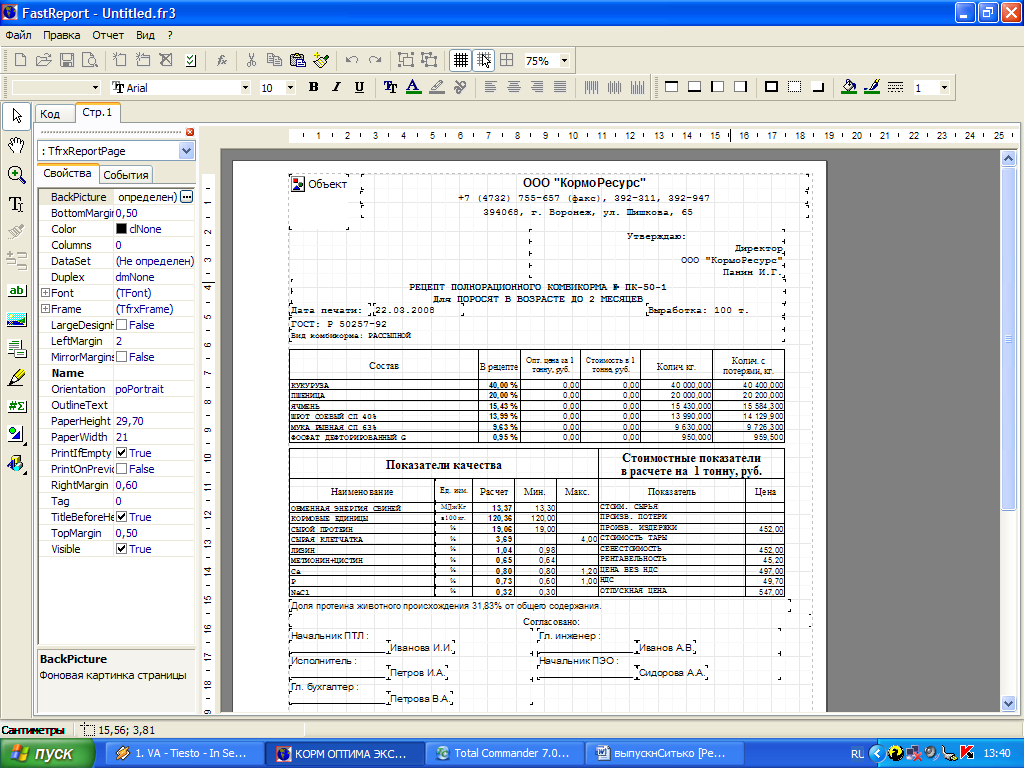This screenshot has width=1024, height=768.
Task: Enable the LargeDesignHeight checkbox
Action: pos(121,325)
